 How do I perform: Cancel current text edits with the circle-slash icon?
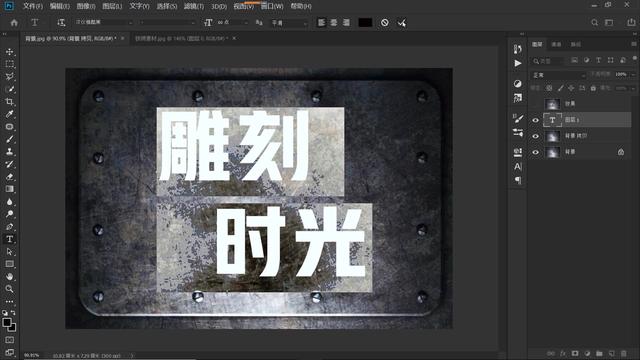(384, 23)
